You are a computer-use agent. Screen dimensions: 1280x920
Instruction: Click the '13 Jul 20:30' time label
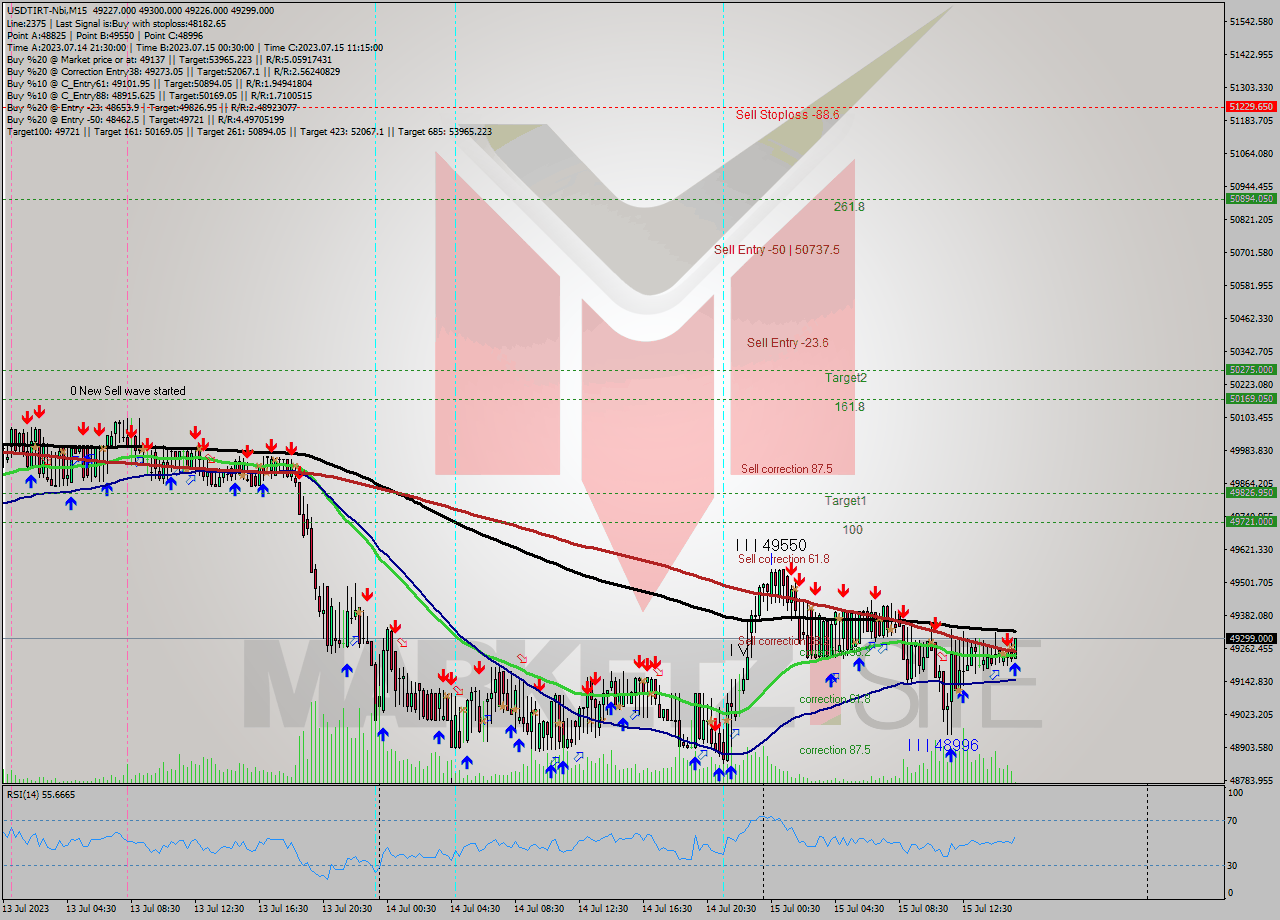coord(348,909)
